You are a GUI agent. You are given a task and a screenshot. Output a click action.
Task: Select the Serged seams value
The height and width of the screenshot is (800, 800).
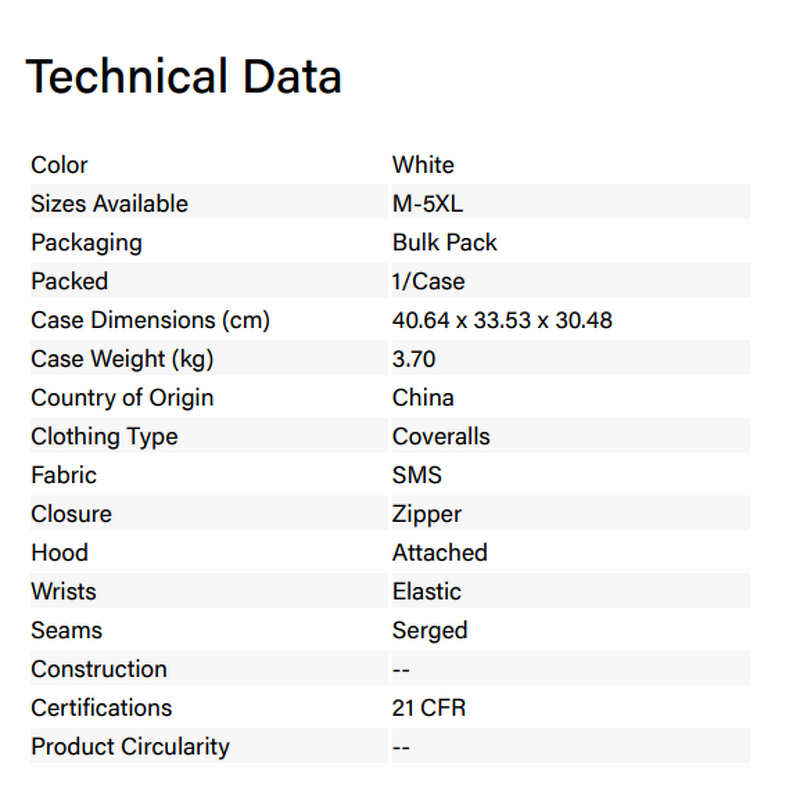[x=430, y=630]
